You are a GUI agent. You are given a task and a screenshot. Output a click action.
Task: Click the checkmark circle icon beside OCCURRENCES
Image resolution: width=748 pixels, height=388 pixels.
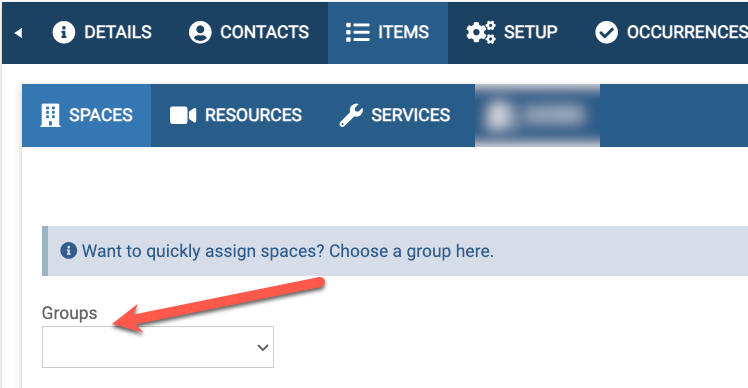coord(606,32)
